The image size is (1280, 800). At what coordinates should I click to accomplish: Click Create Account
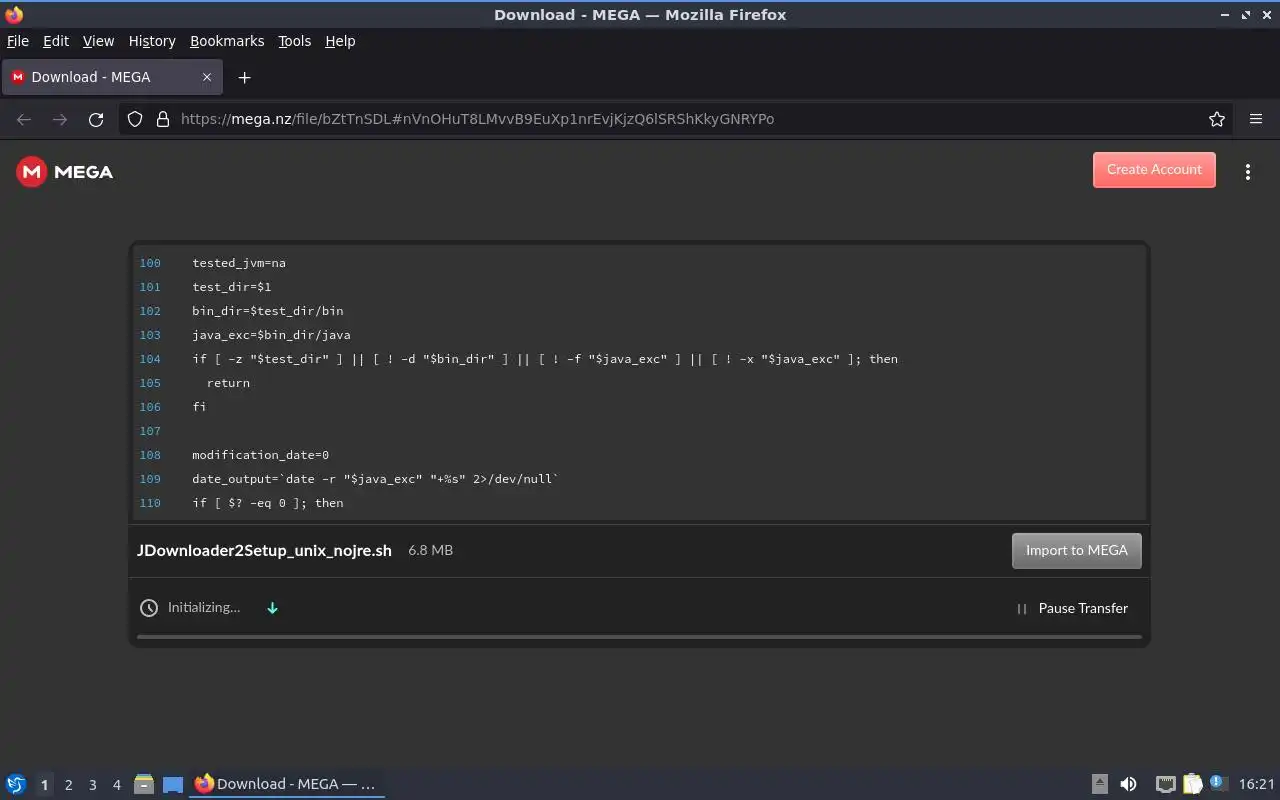(x=1154, y=170)
